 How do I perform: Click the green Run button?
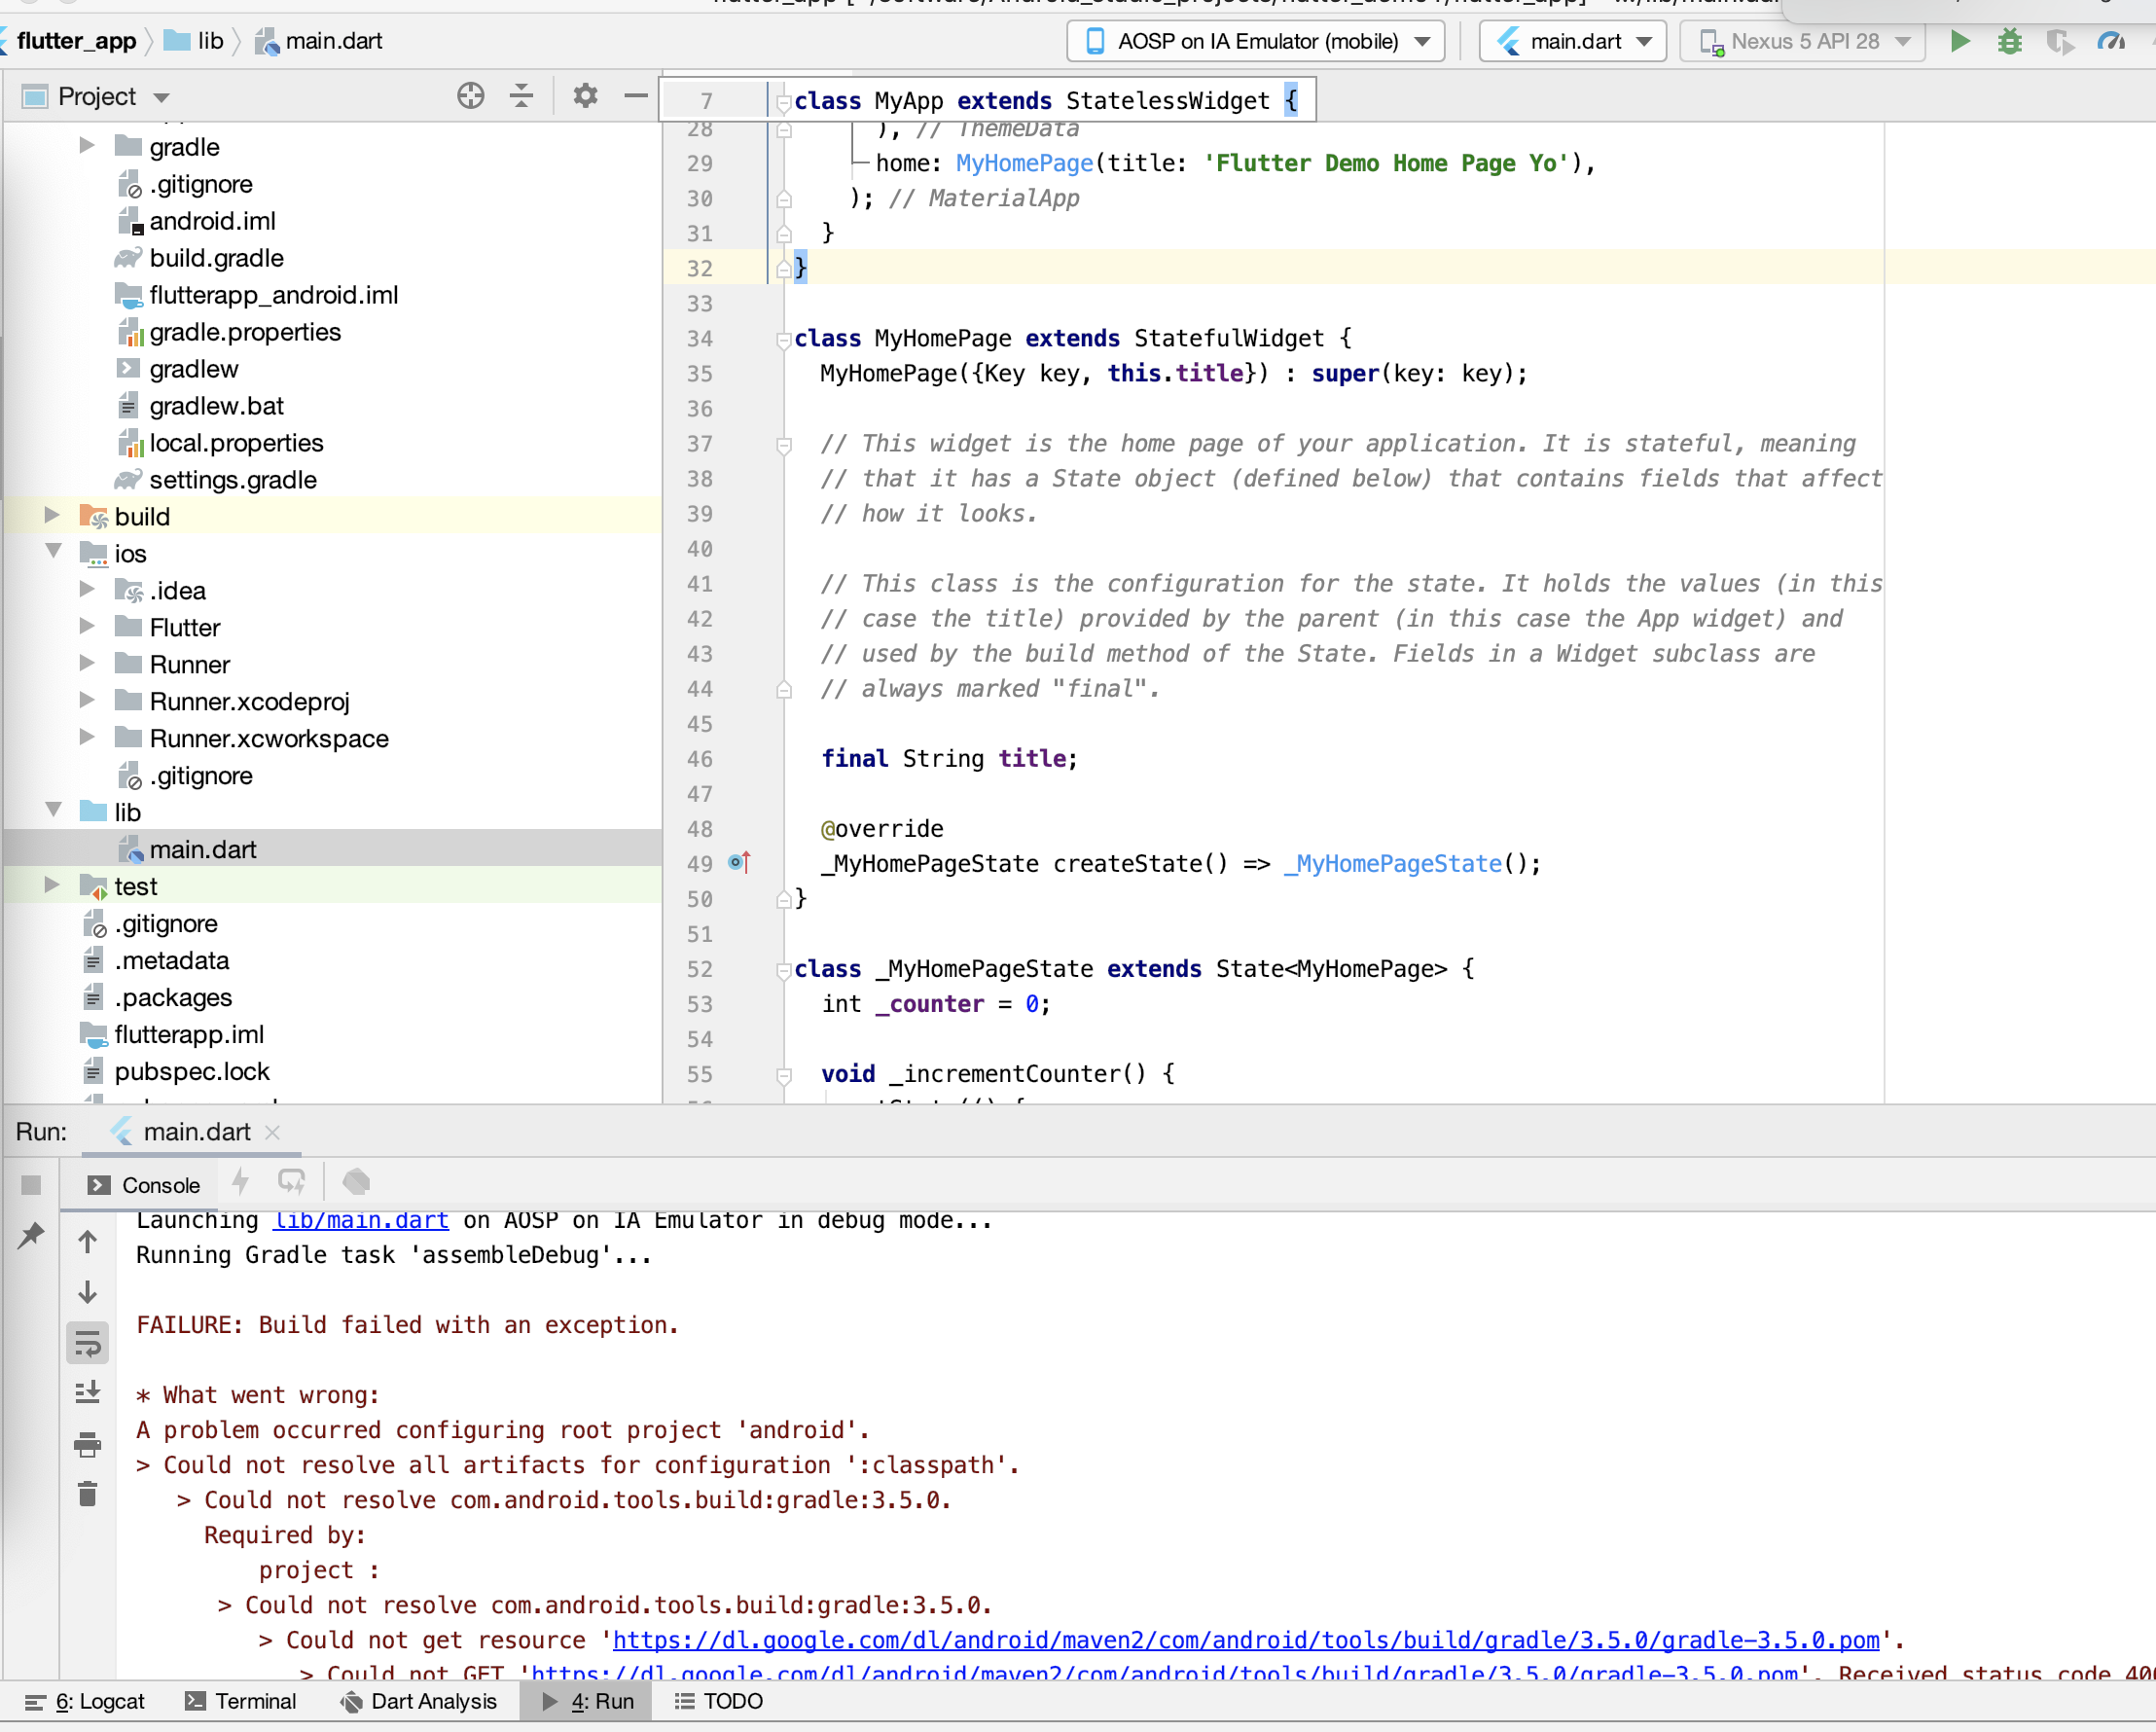coord(1960,41)
